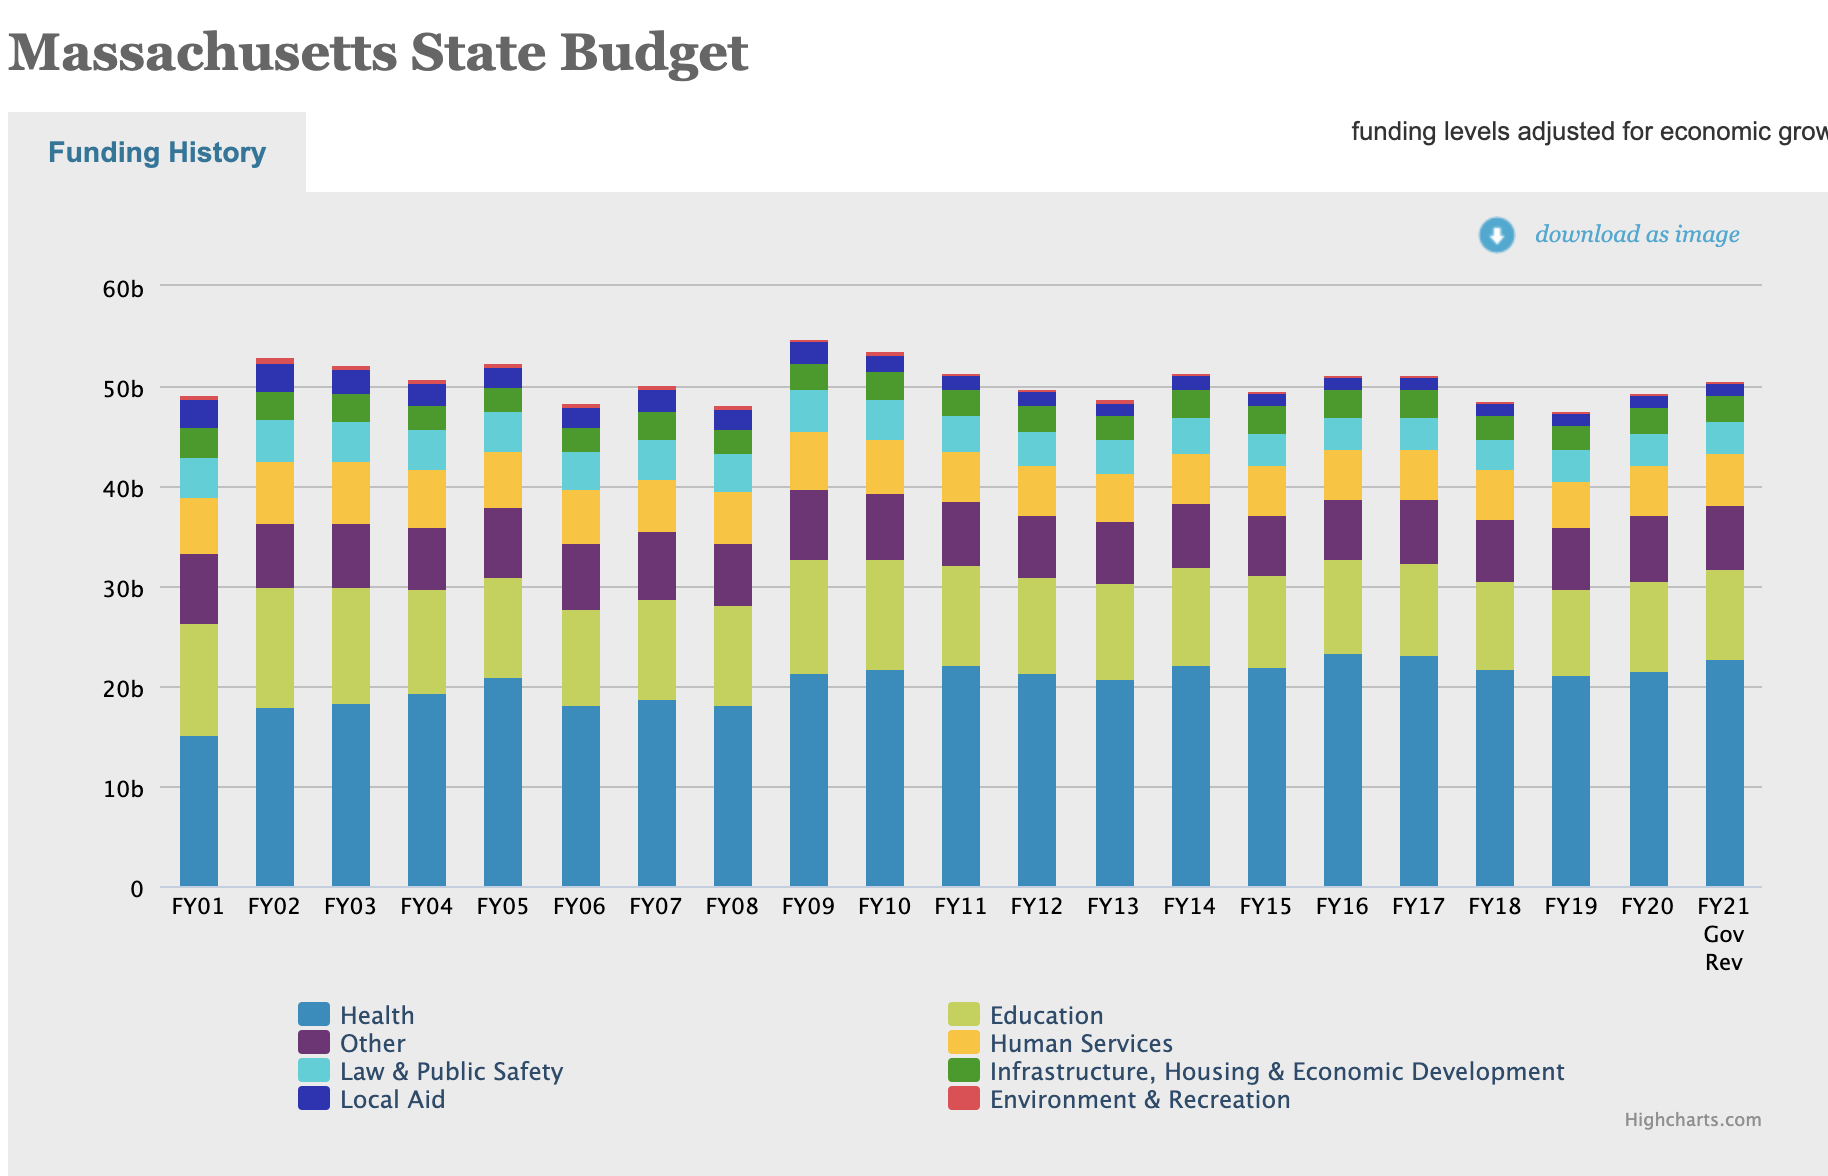
Task: Hide Environment & Recreation legend series
Action: coord(1139,1099)
